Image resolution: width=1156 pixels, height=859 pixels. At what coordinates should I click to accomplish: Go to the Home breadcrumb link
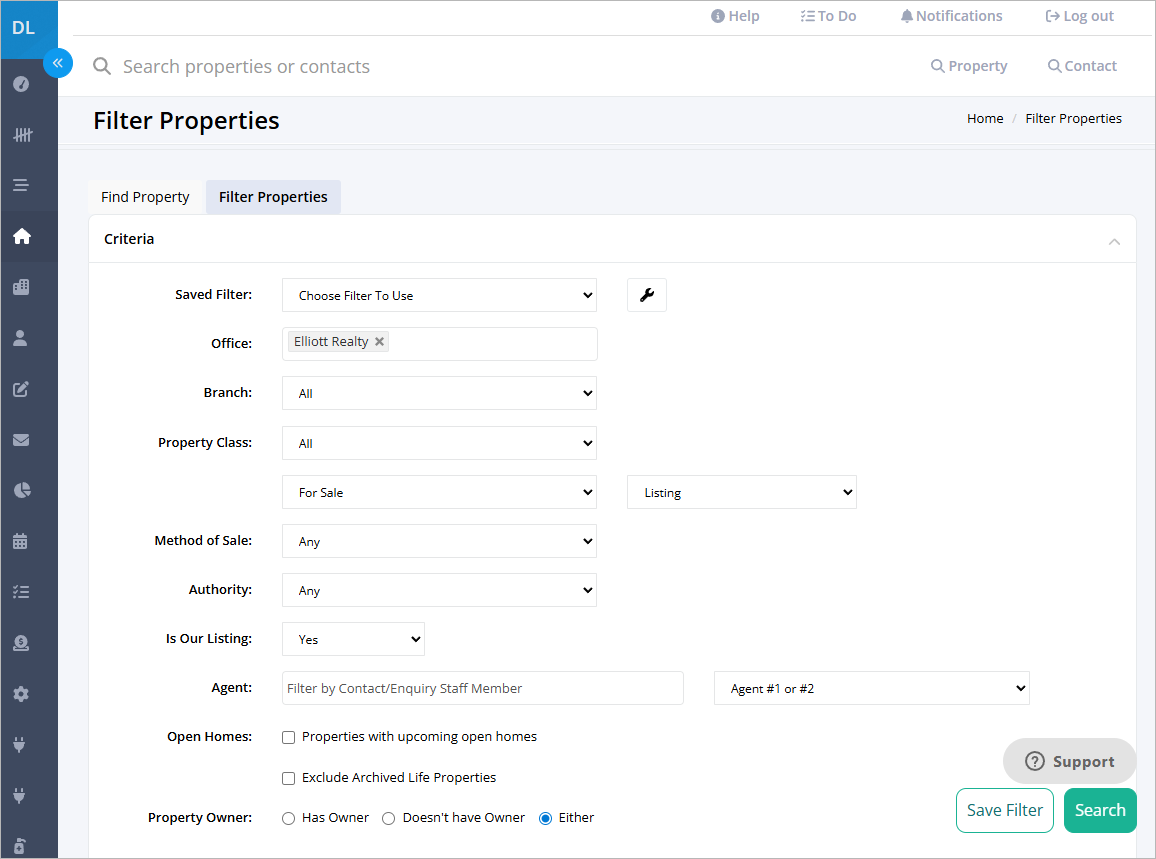(x=985, y=118)
